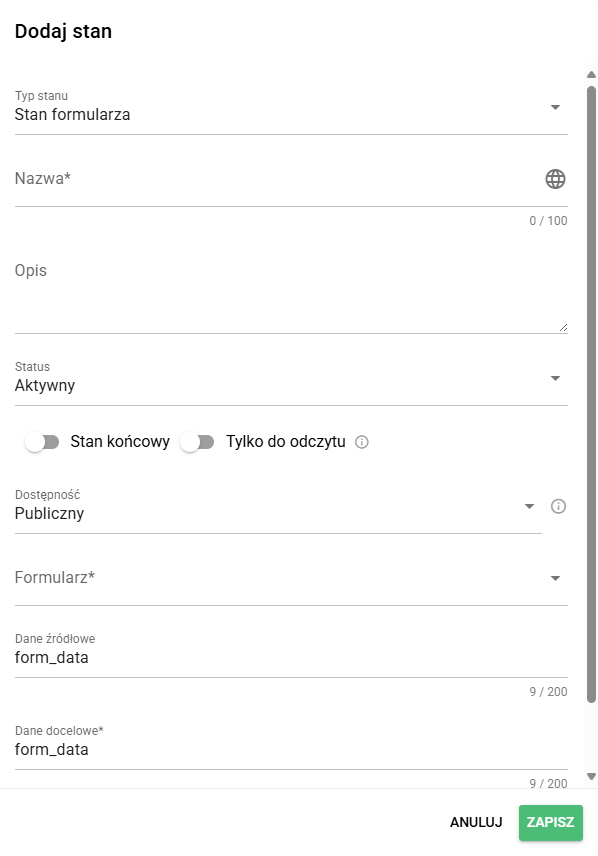The width and height of the screenshot is (598, 856).
Task: Click the vertical scrollbar thumb
Action: coord(591,394)
